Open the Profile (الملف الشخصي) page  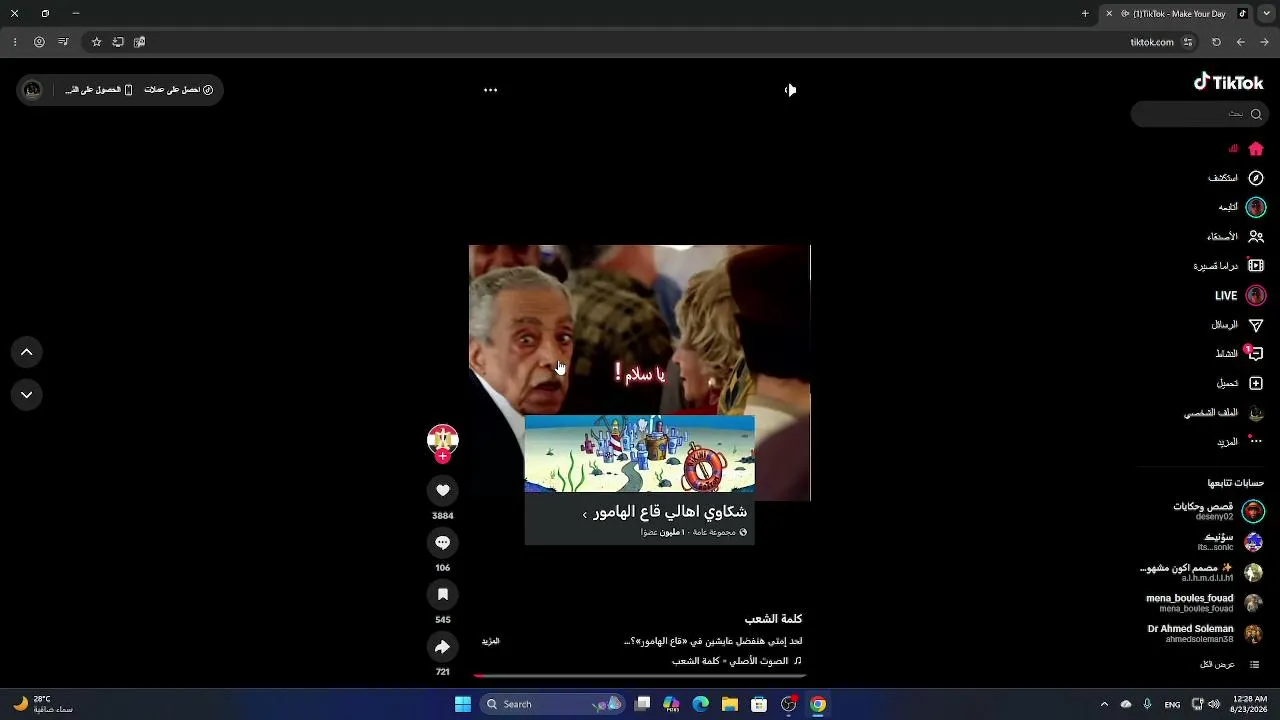(x=1224, y=413)
